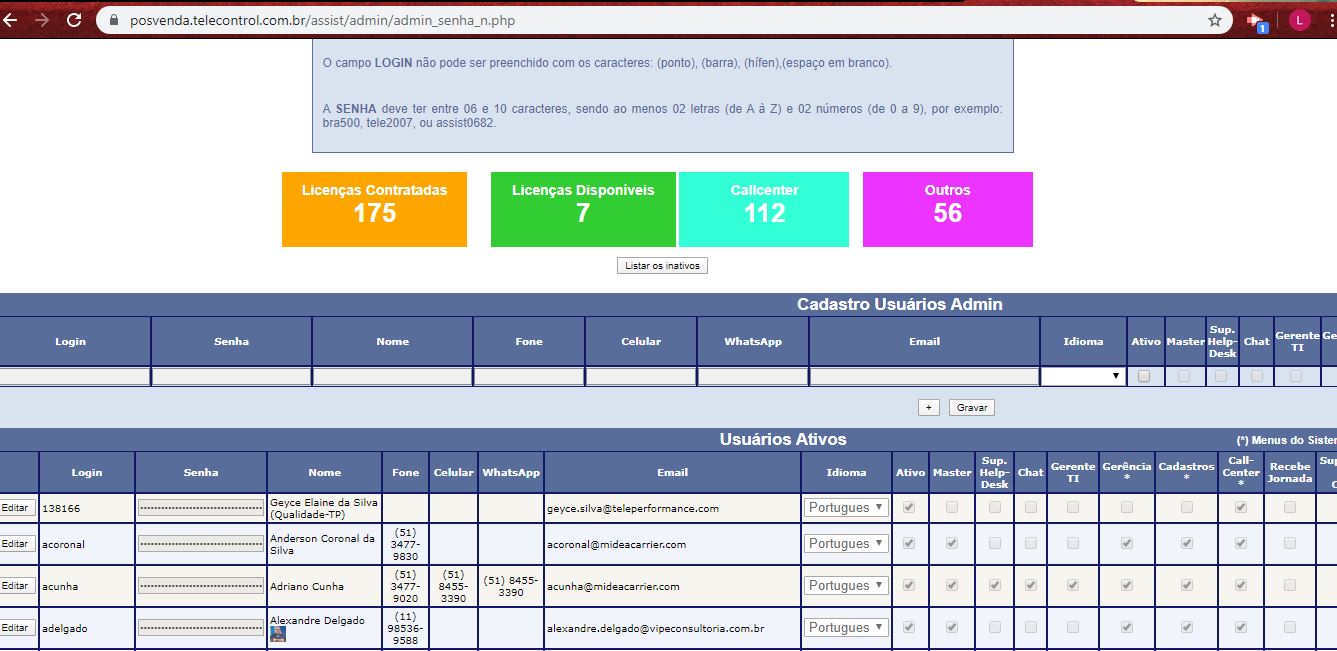This screenshot has height=651, width=1337.
Task: Open the Idioma dropdown for user 138166
Action: point(846,508)
